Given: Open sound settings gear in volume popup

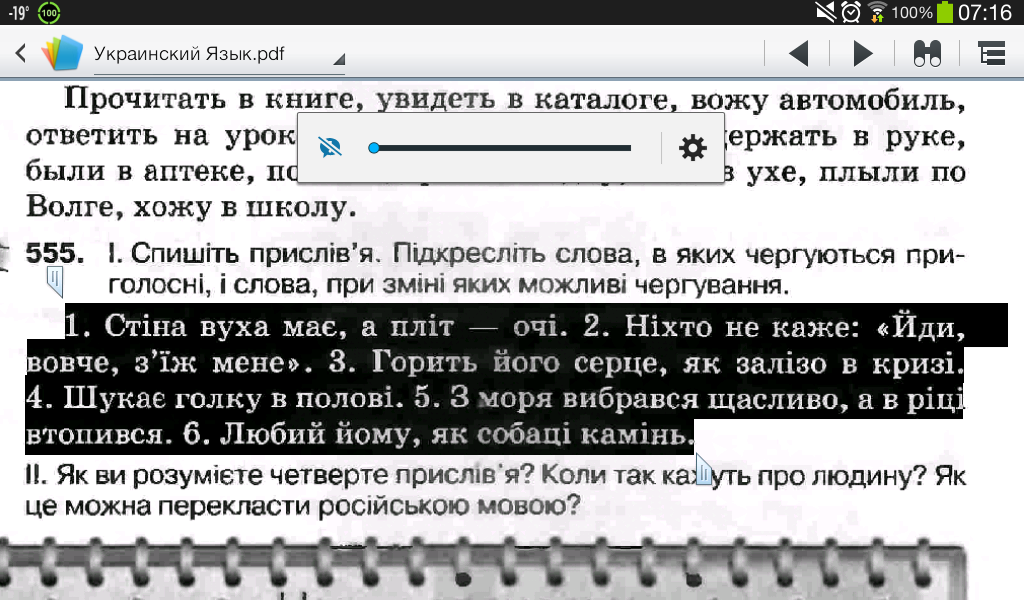Looking at the screenshot, I should coord(693,148).
